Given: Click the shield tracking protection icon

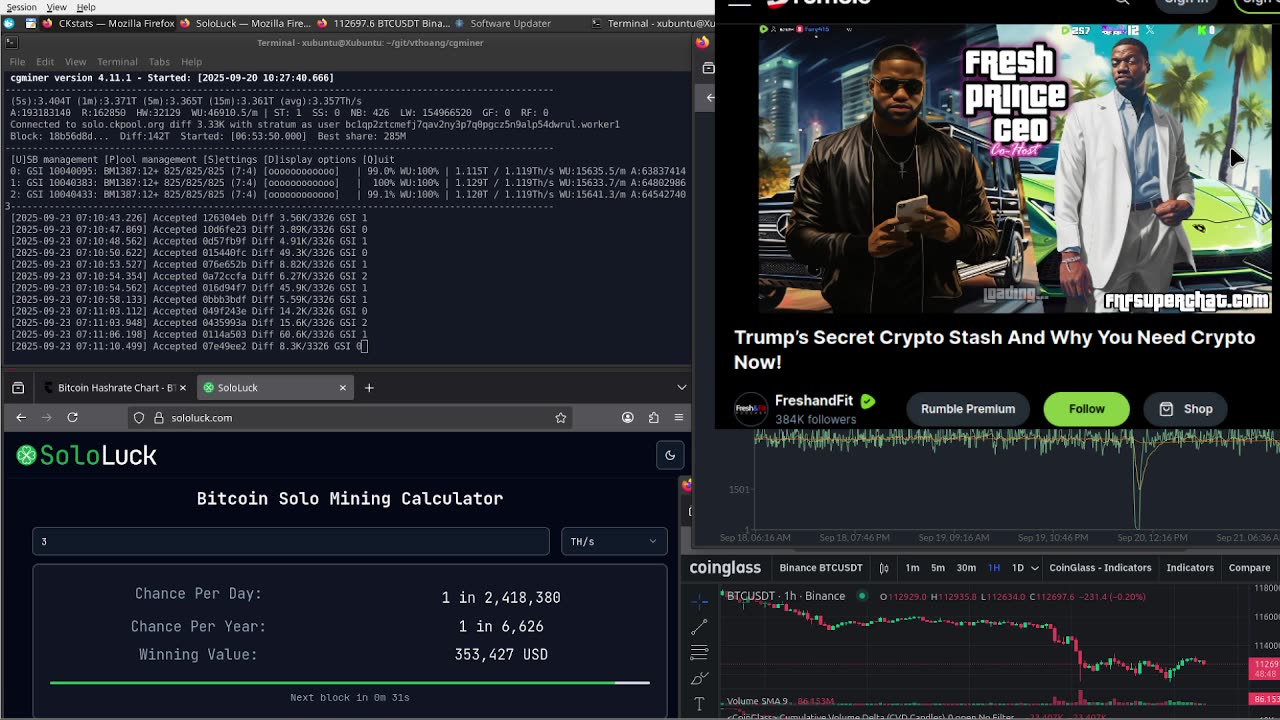Looking at the screenshot, I should coord(139,418).
